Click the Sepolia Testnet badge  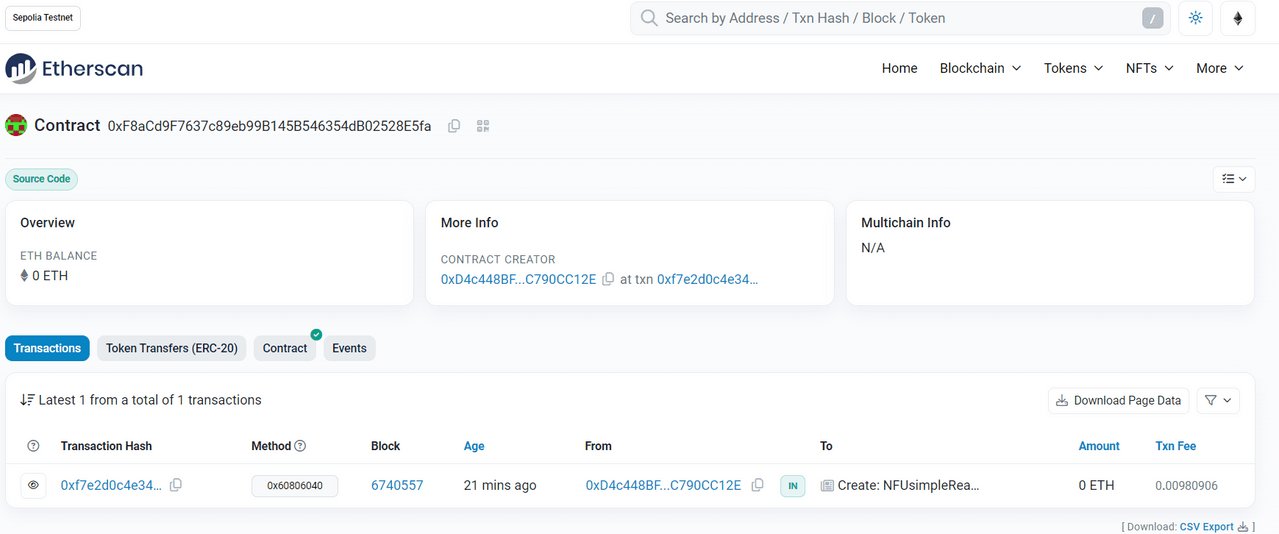(x=43, y=18)
